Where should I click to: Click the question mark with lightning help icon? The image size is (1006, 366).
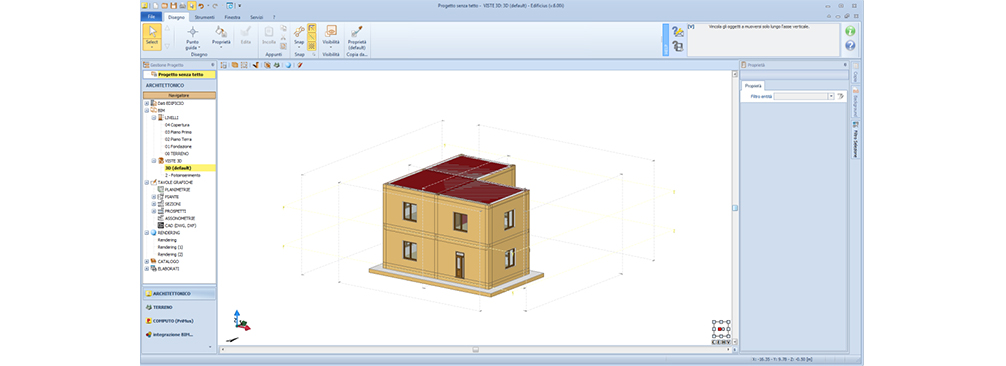click(x=678, y=31)
